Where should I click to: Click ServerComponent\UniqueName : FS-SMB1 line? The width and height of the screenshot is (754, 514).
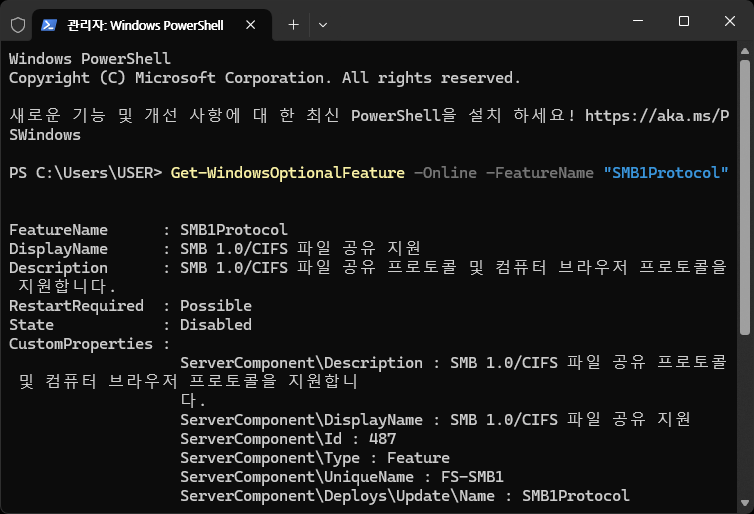point(342,477)
